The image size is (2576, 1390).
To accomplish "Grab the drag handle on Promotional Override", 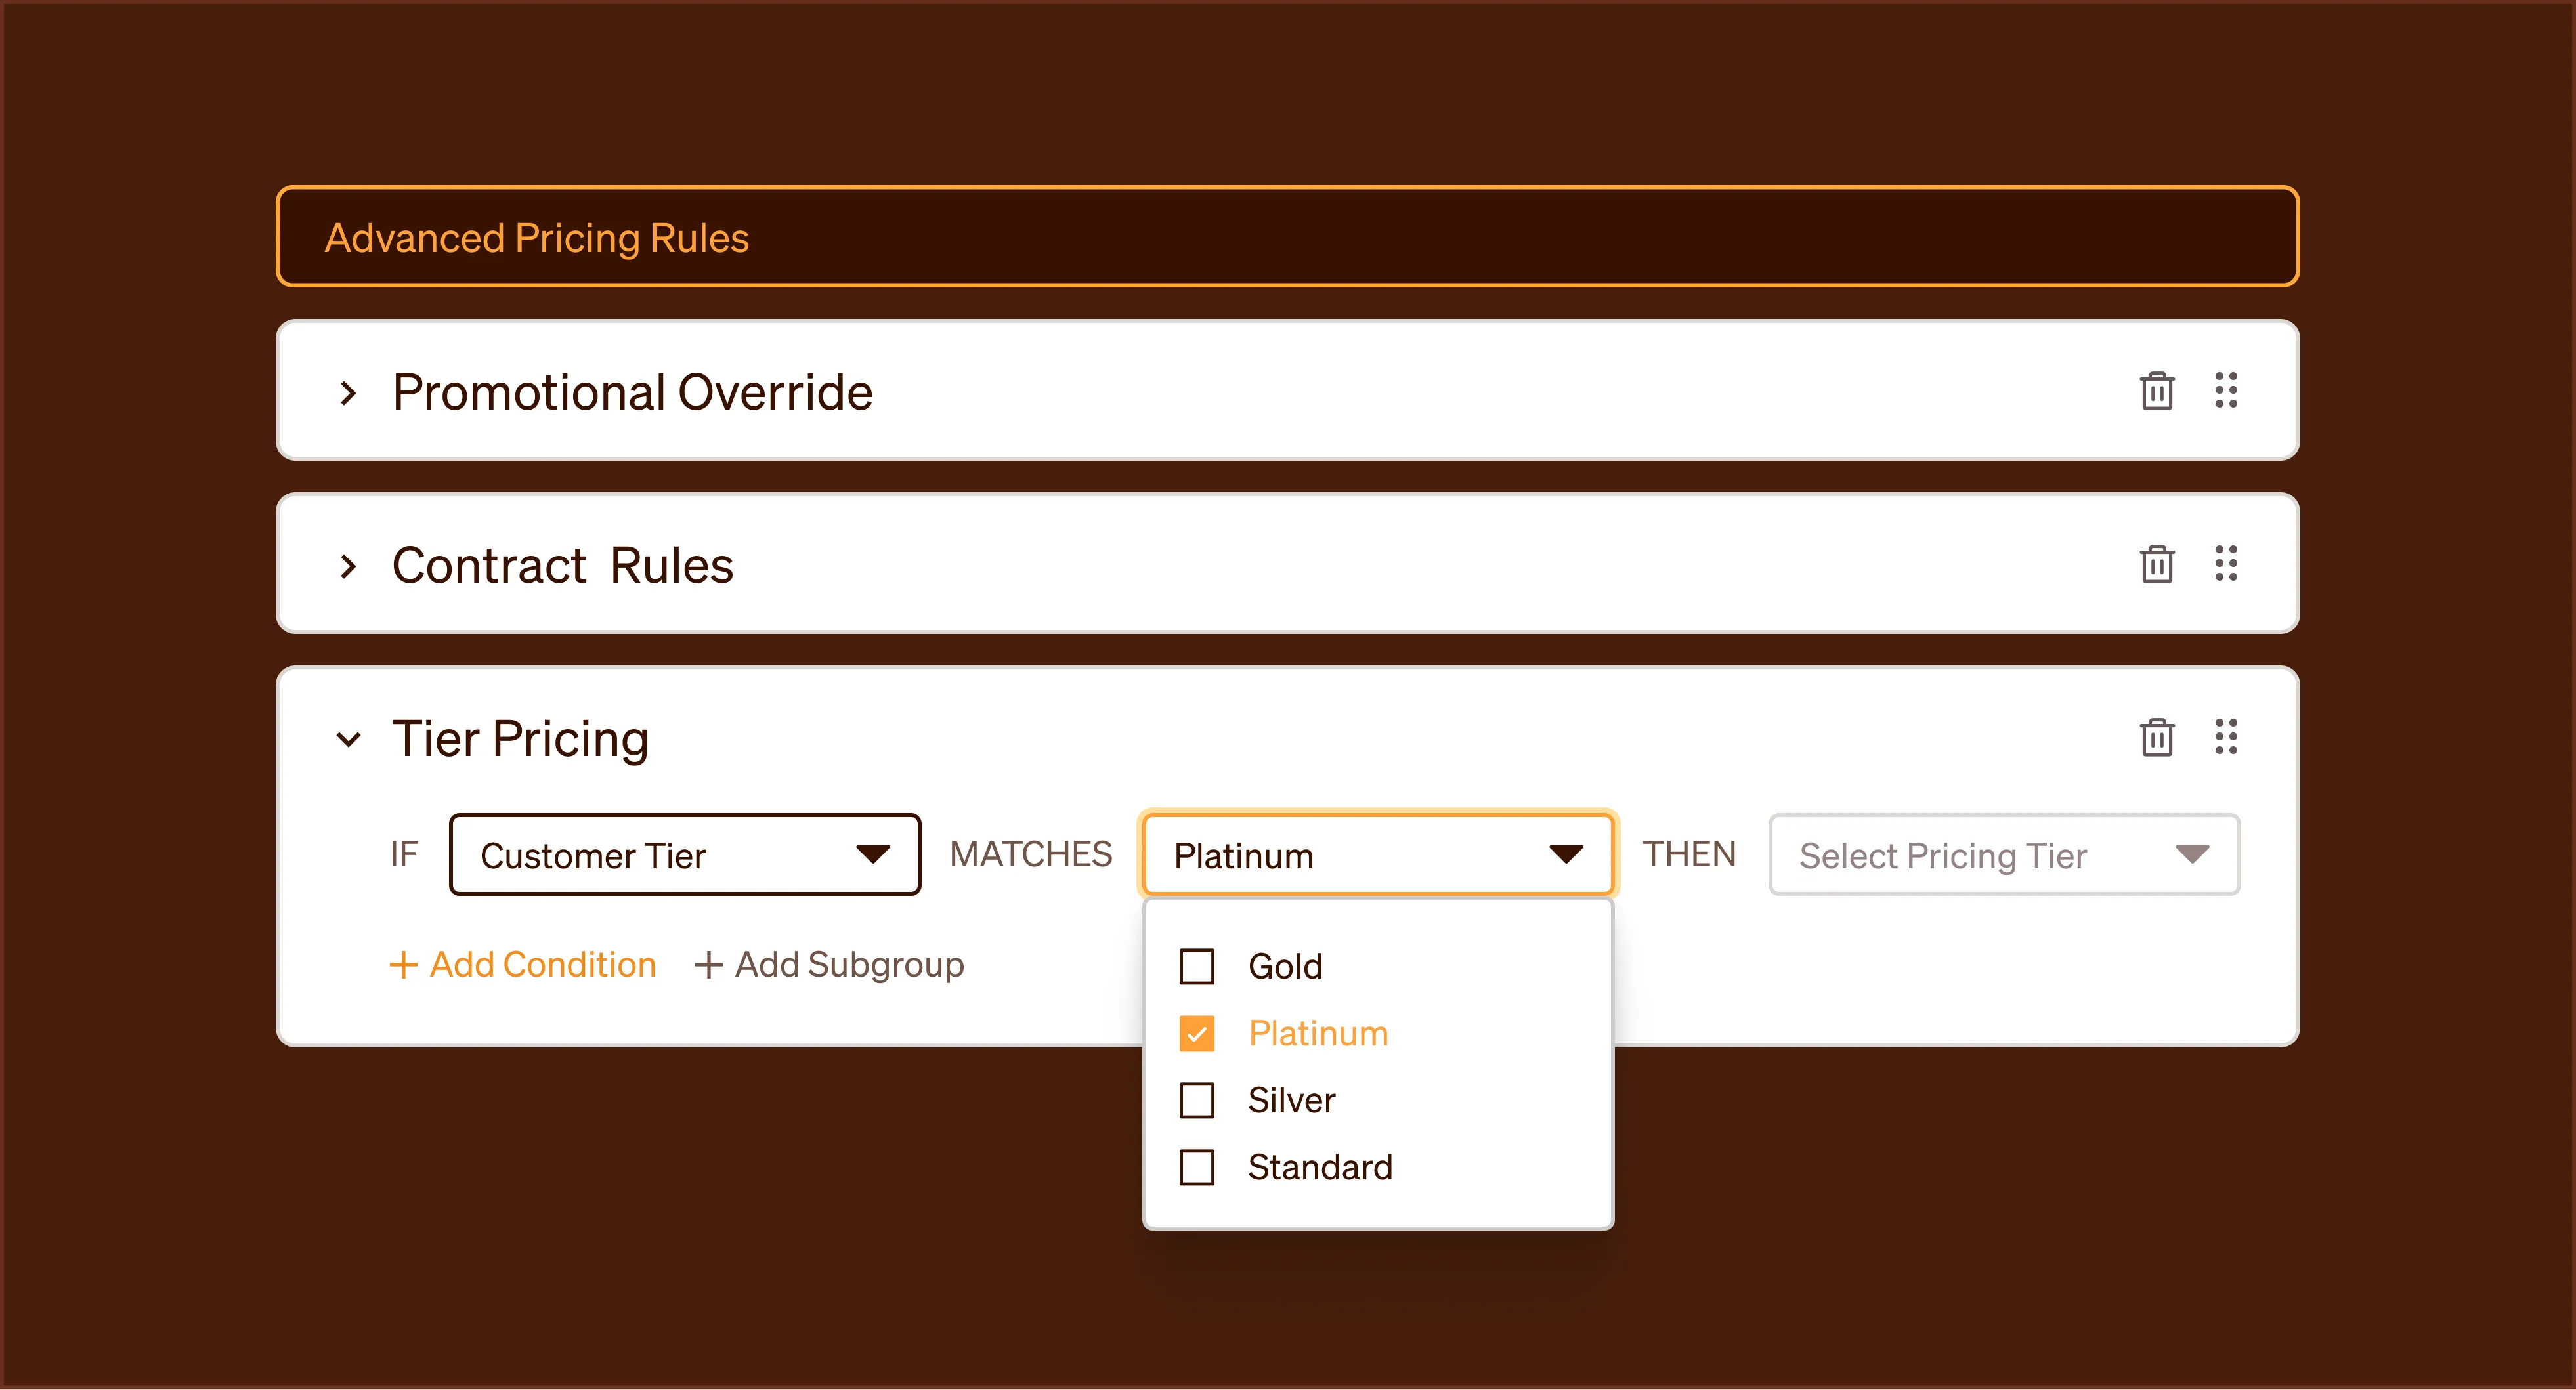I will (x=2225, y=391).
